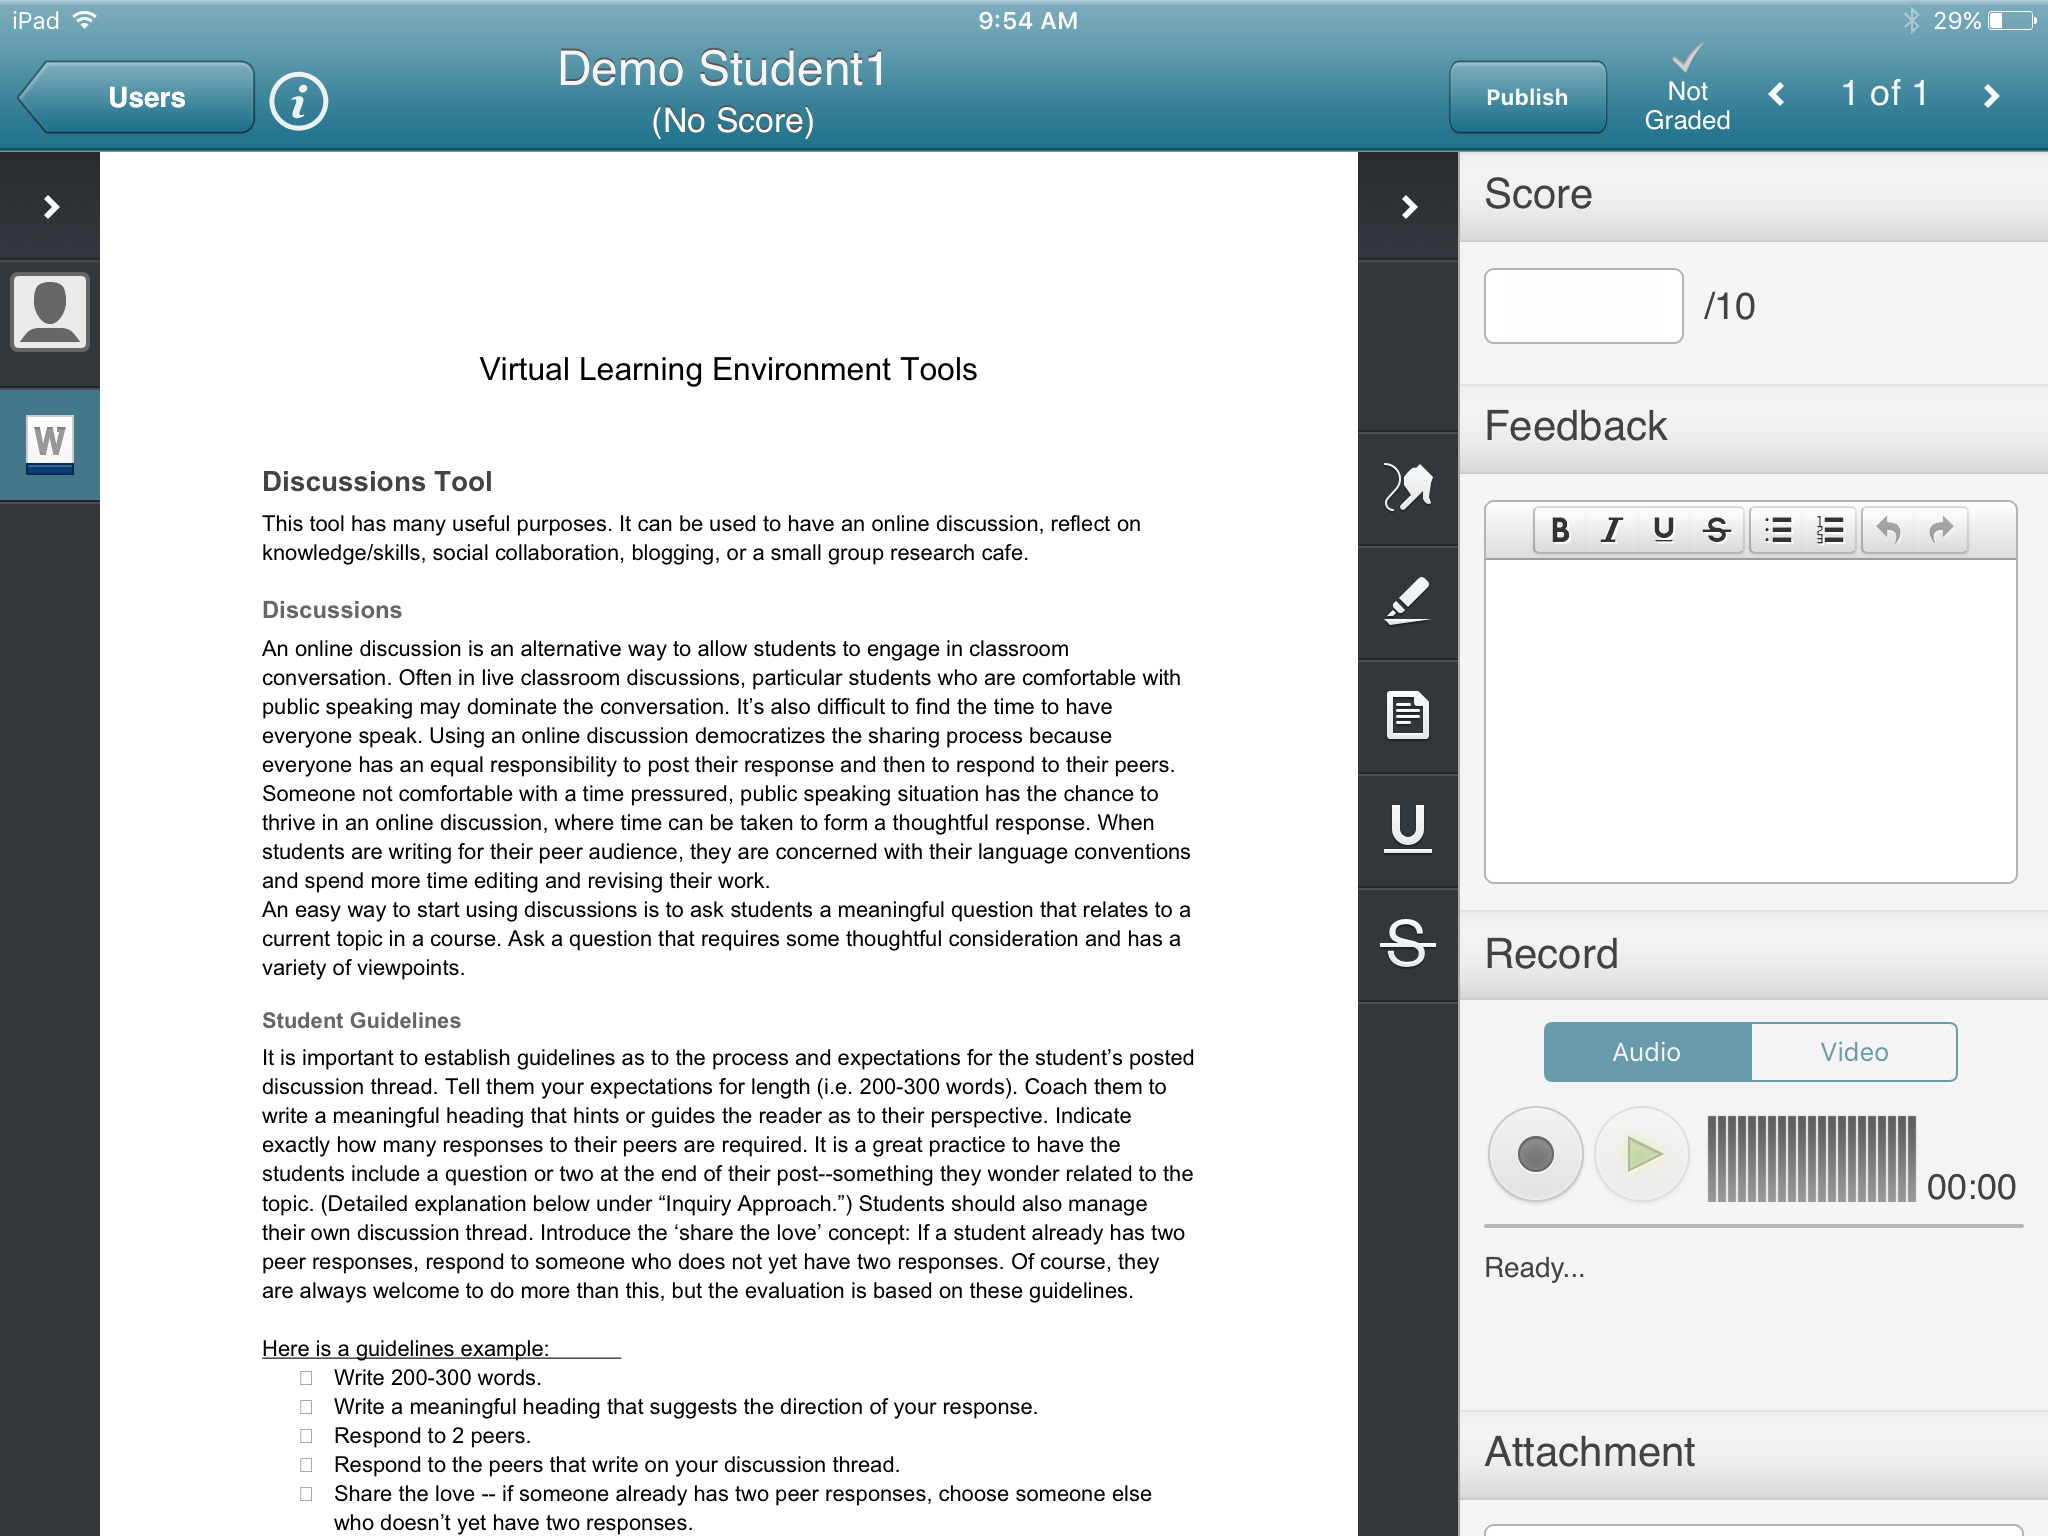Click the Discussions Tool heading
Viewport: 2048px width, 1536px height.
pos(377,482)
